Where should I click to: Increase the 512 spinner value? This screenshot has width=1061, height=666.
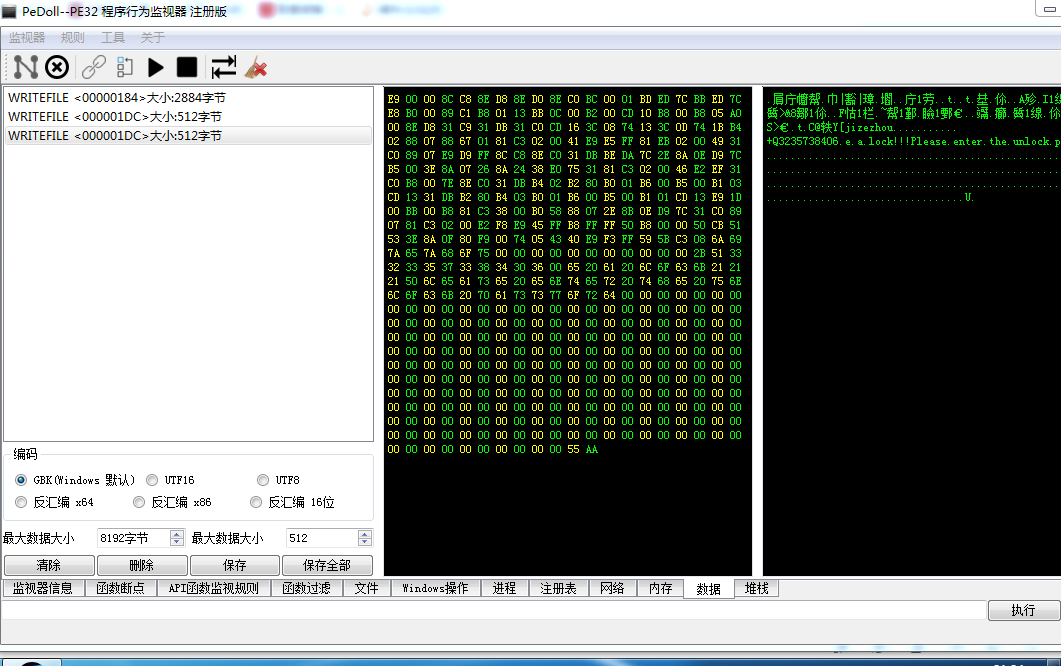[365, 534]
